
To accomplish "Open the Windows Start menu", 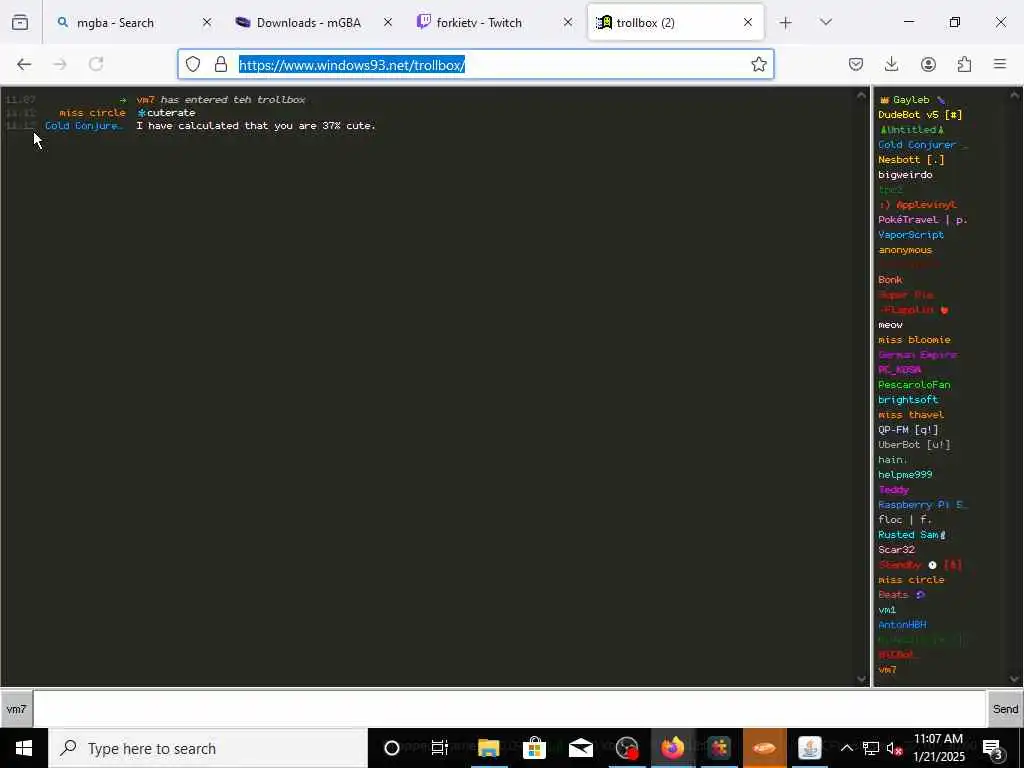I will tap(24, 748).
